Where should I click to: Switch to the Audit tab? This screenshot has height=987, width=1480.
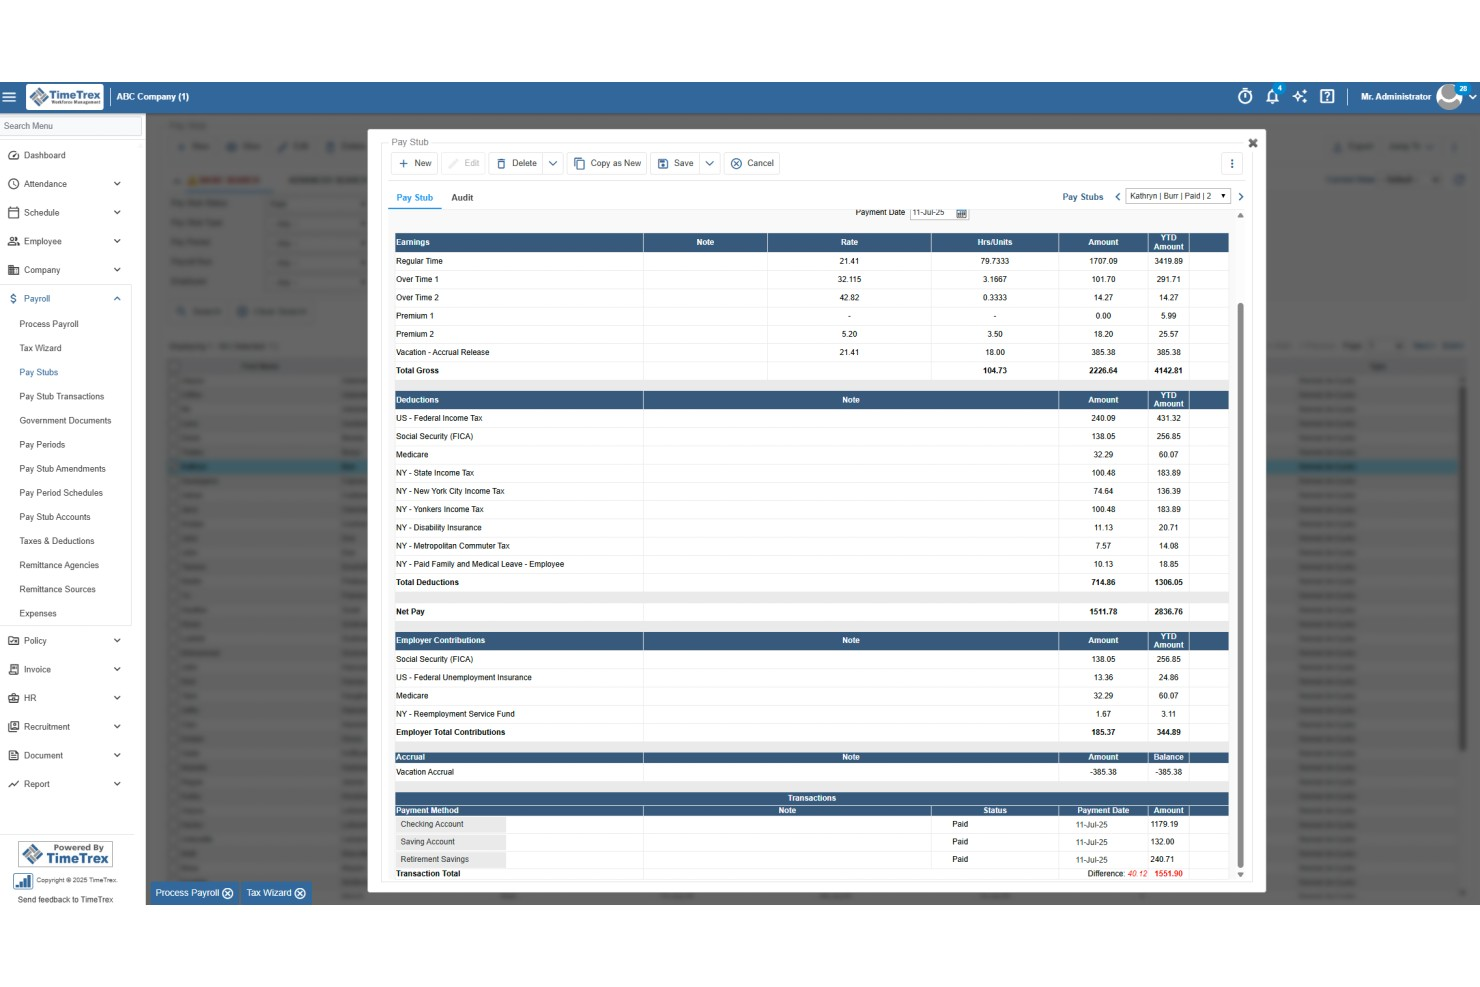click(x=462, y=197)
